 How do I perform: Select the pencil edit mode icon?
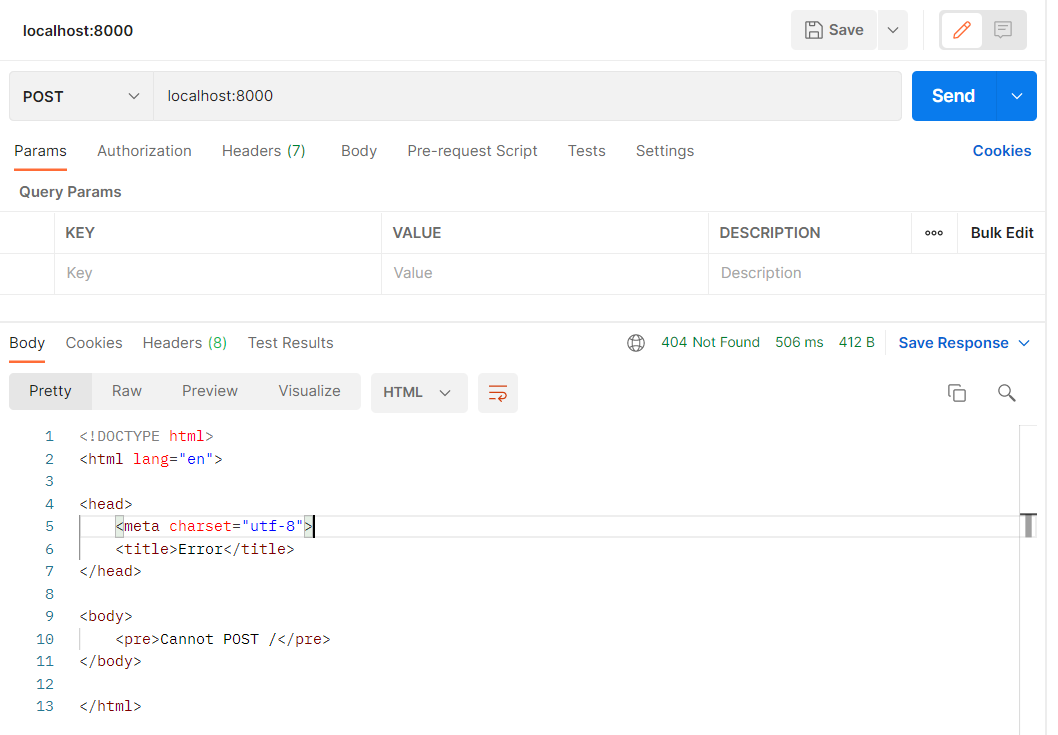click(962, 30)
